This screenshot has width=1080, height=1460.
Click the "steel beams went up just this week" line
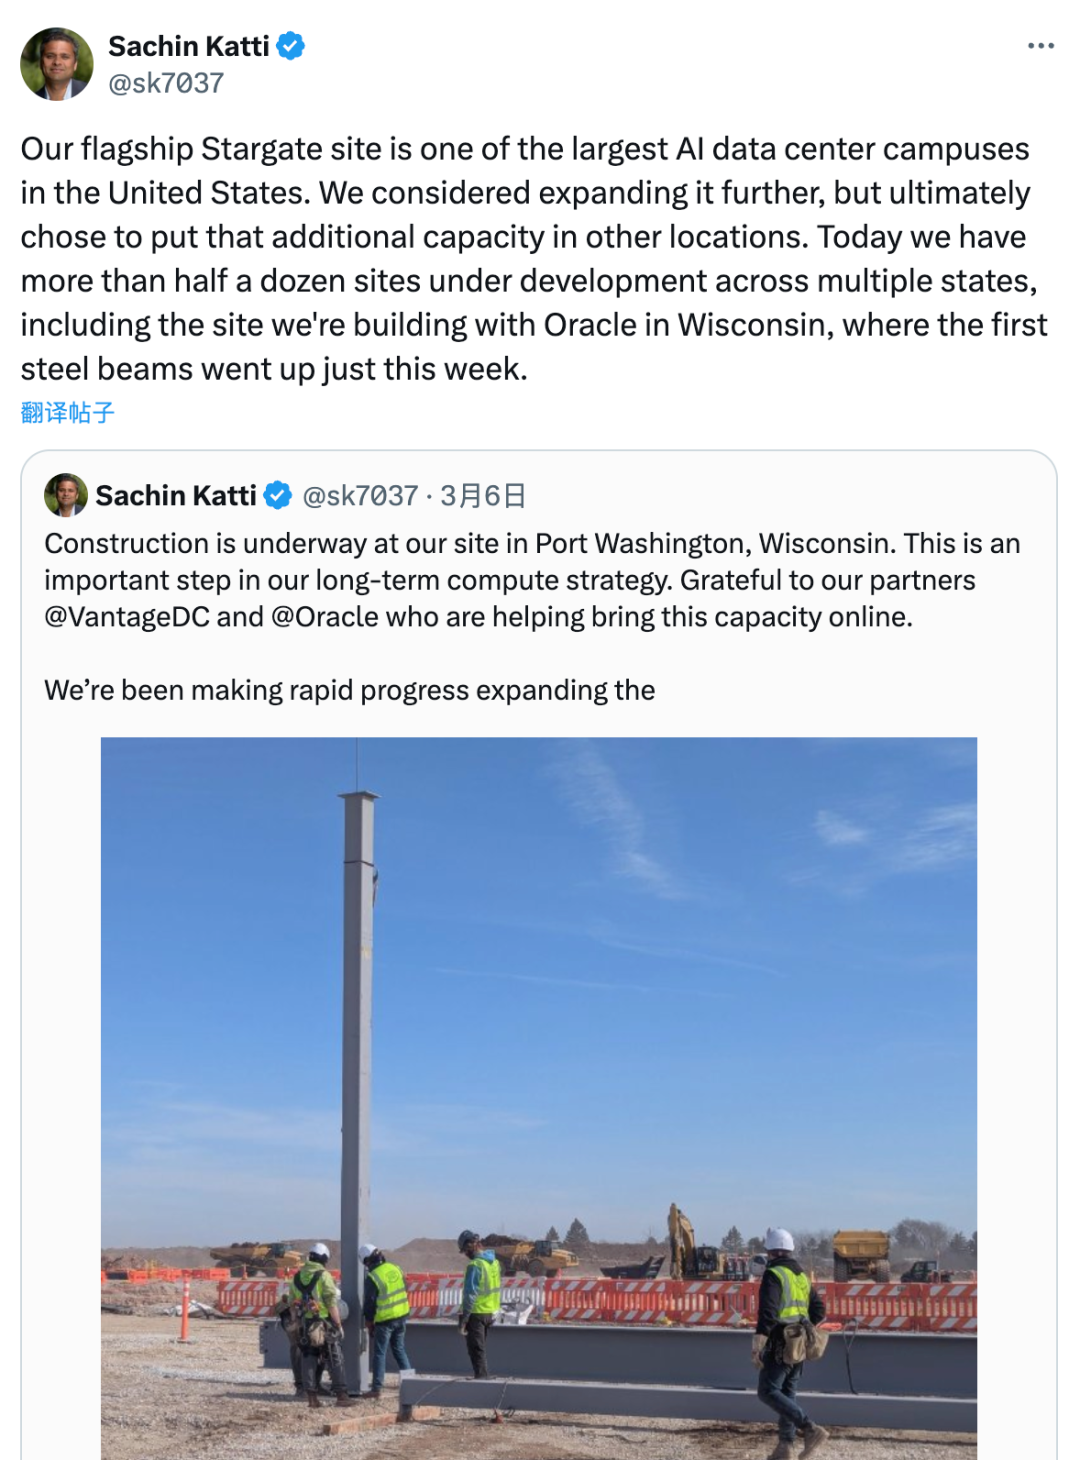pyautogui.click(x=274, y=369)
